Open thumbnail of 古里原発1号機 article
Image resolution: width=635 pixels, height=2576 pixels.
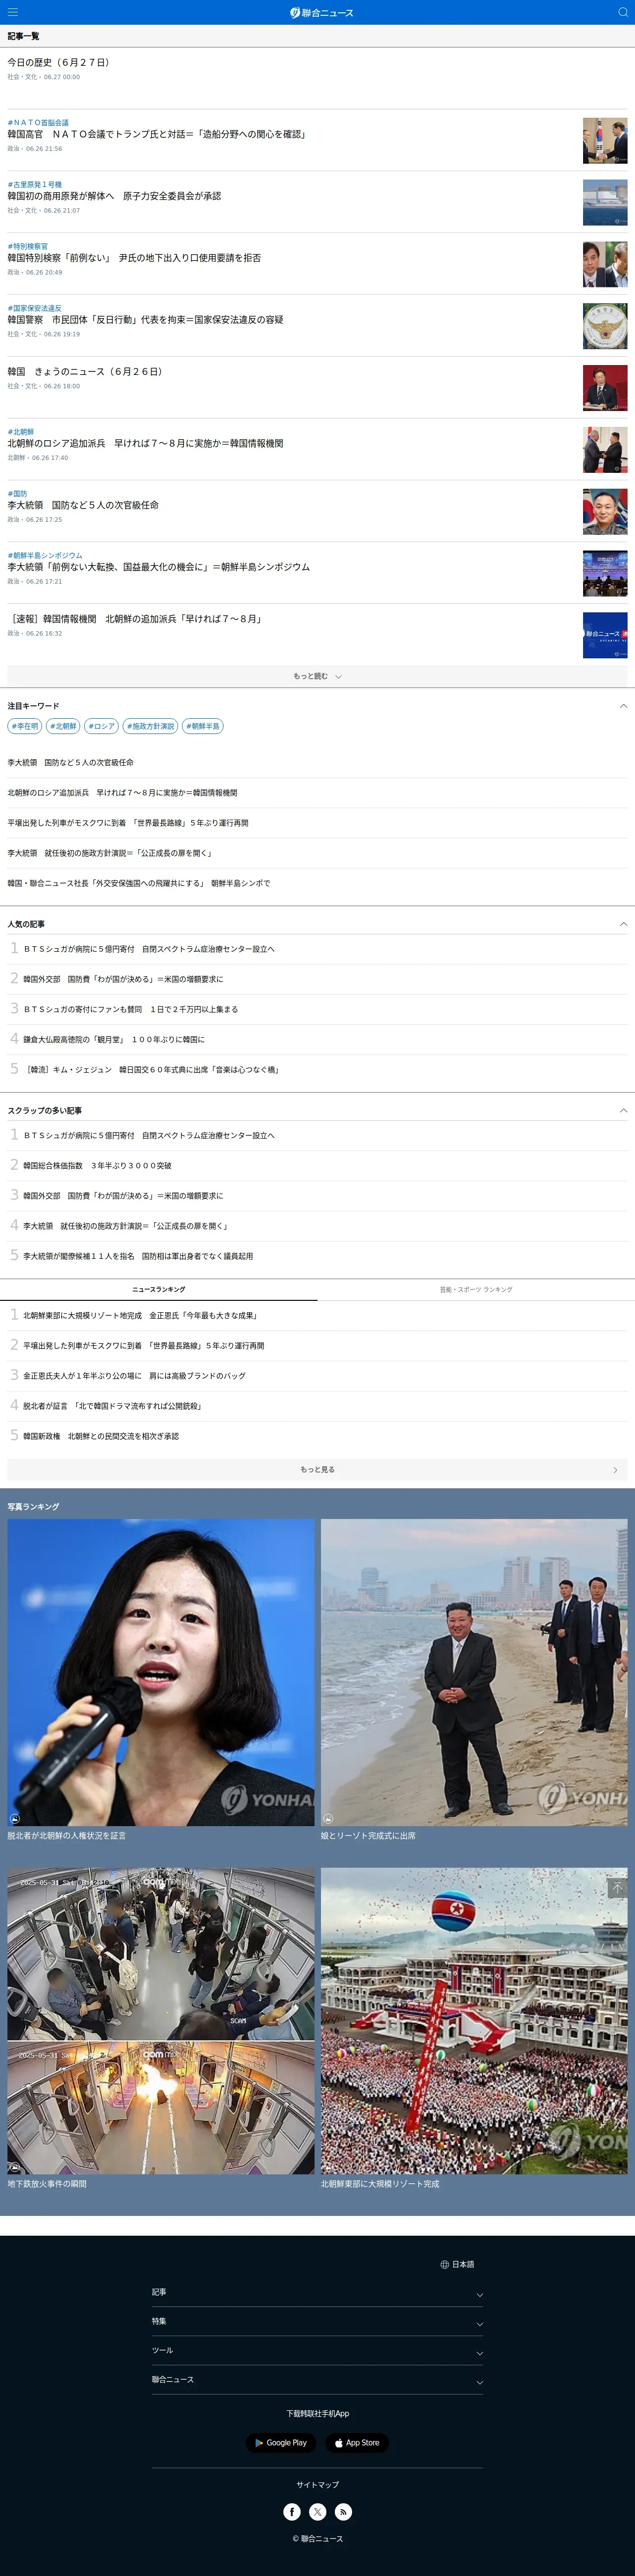(605, 203)
